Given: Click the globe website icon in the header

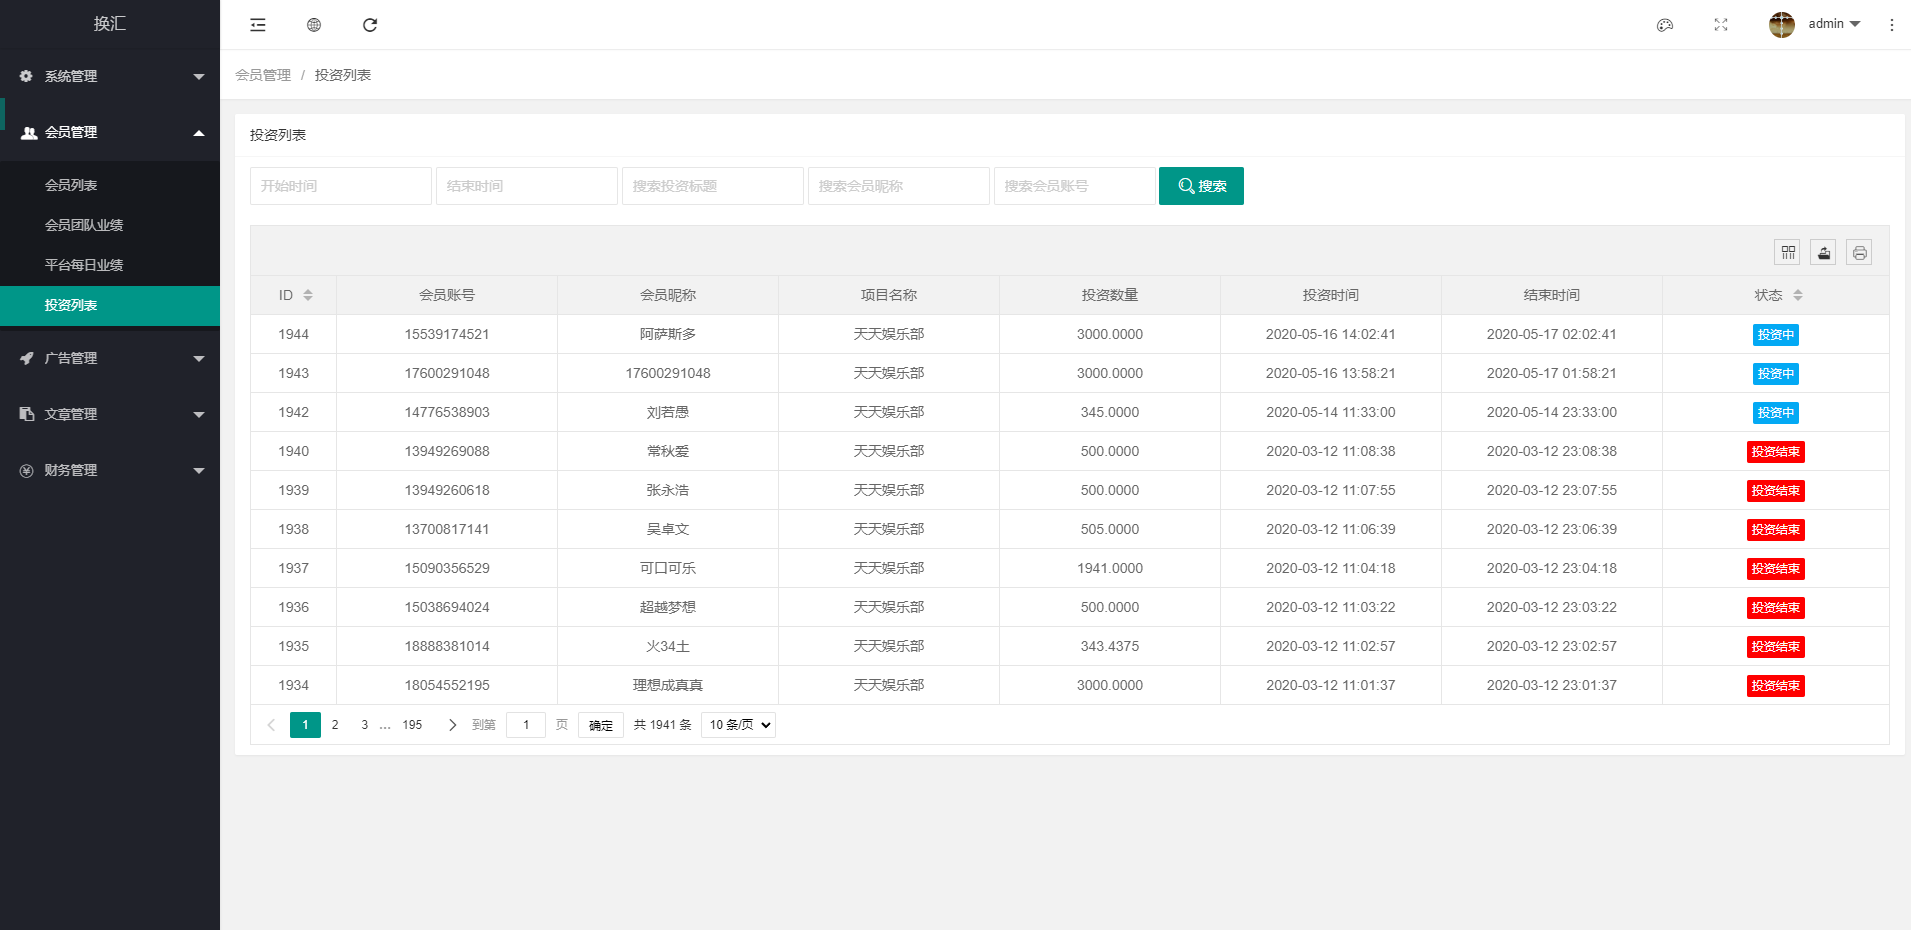Looking at the screenshot, I should pyautogui.click(x=314, y=25).
